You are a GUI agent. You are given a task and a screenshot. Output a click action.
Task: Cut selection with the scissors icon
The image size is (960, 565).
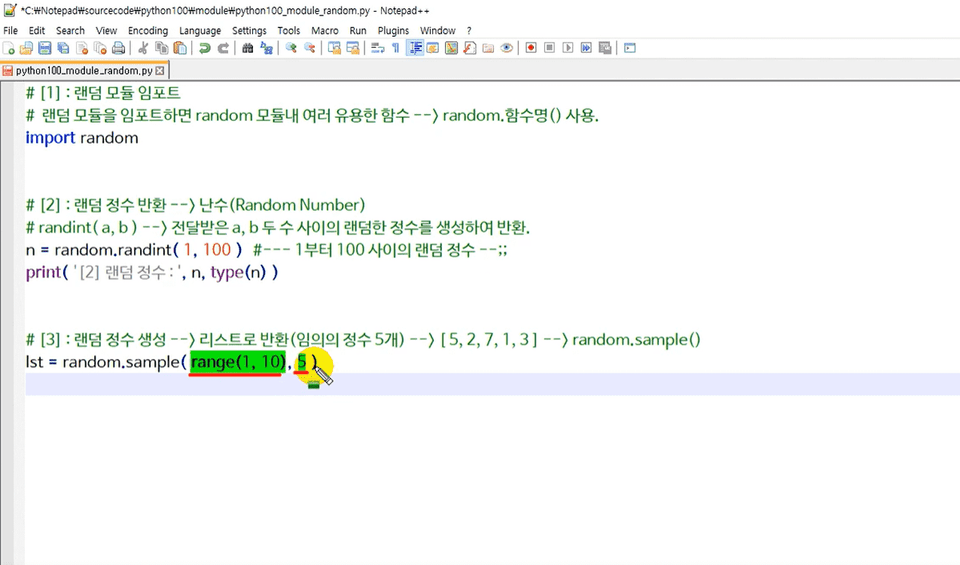click(x=143, y=48)
